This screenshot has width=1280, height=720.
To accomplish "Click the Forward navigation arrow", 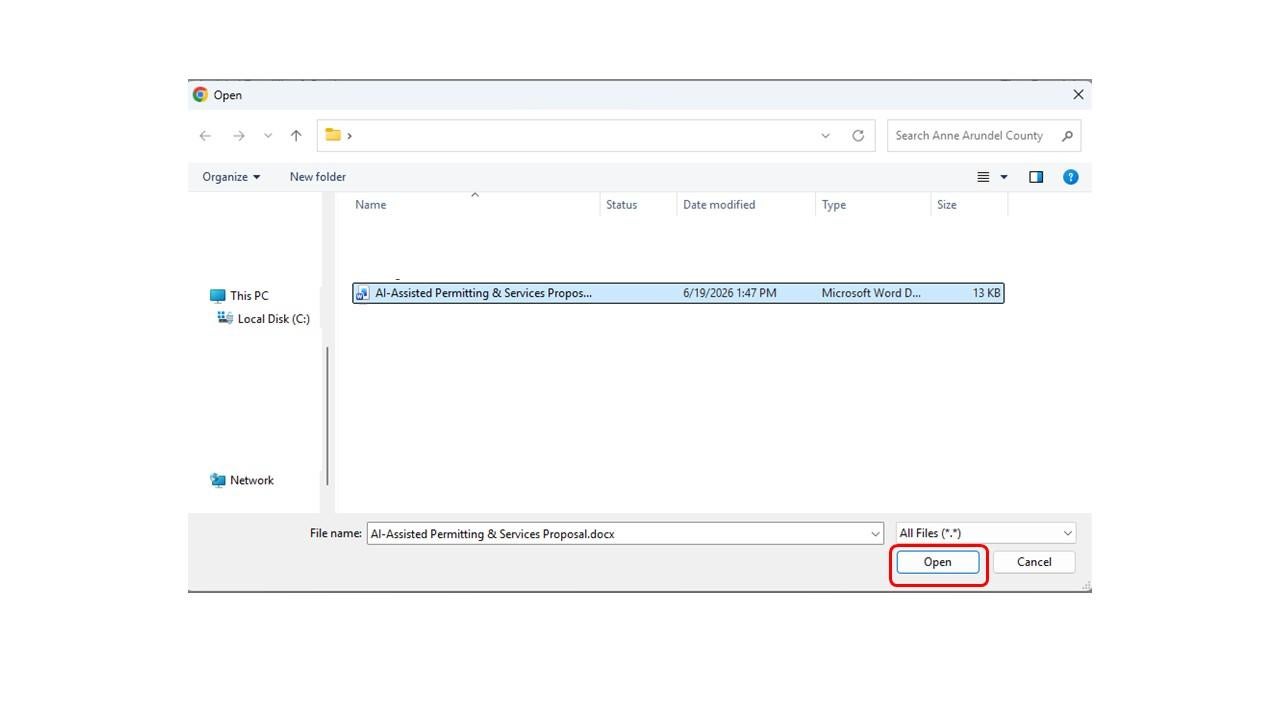I will [x=238, y=136].
